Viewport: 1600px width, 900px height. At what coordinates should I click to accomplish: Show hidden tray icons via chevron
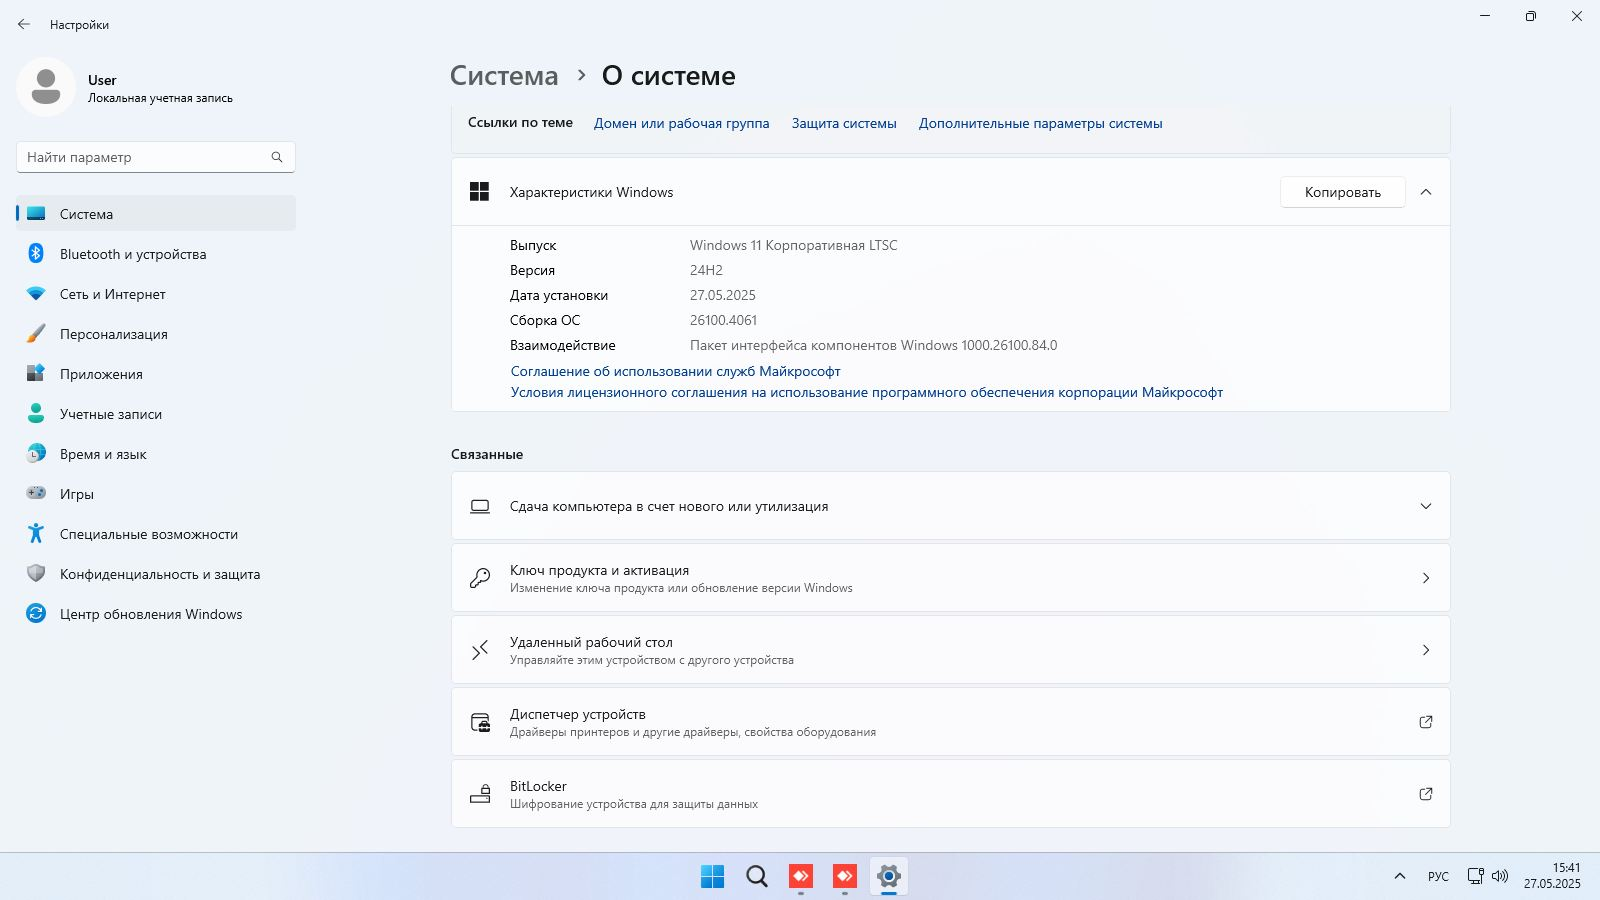pyautogui.click(x=1399, y=877)
